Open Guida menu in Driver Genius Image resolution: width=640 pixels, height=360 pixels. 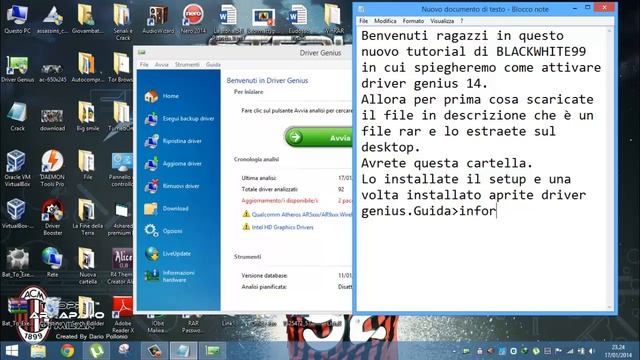point(213,64)
